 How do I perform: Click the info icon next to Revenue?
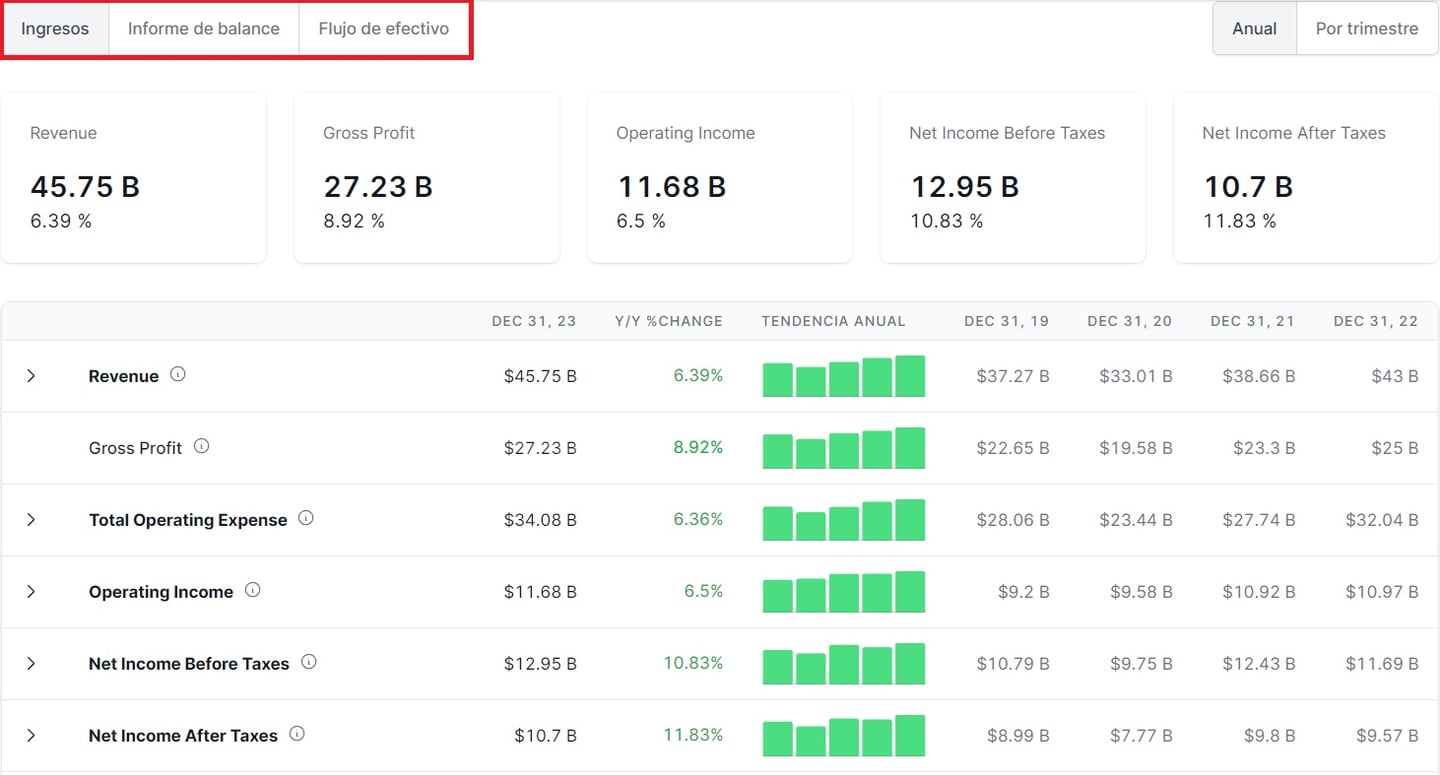(178, 375)
